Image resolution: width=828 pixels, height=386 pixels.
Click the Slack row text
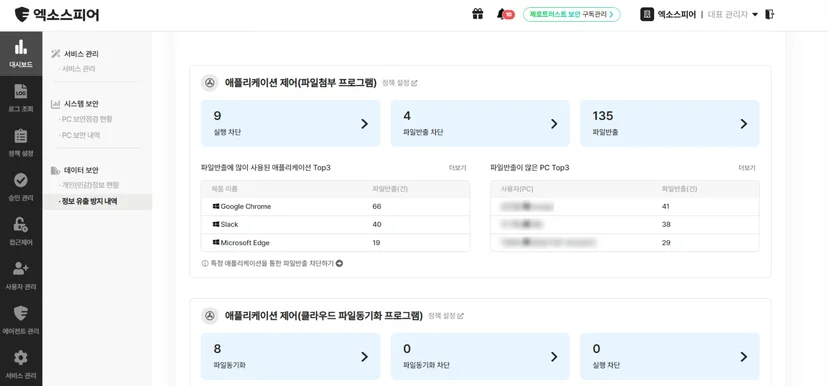point(229,224)
